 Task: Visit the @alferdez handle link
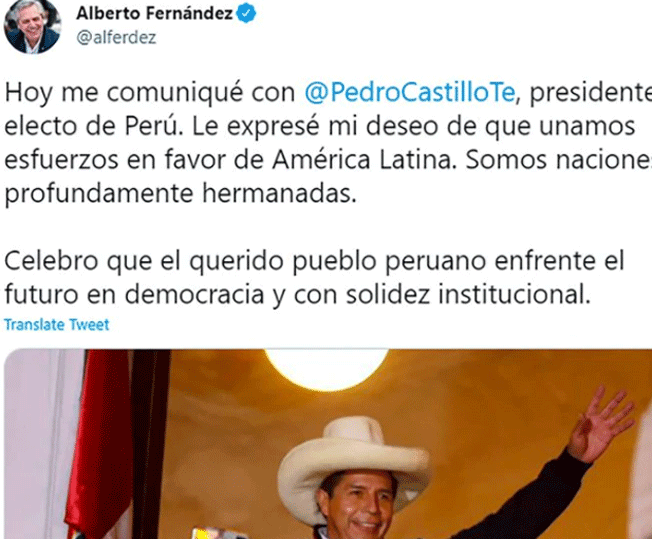(116, 37)
